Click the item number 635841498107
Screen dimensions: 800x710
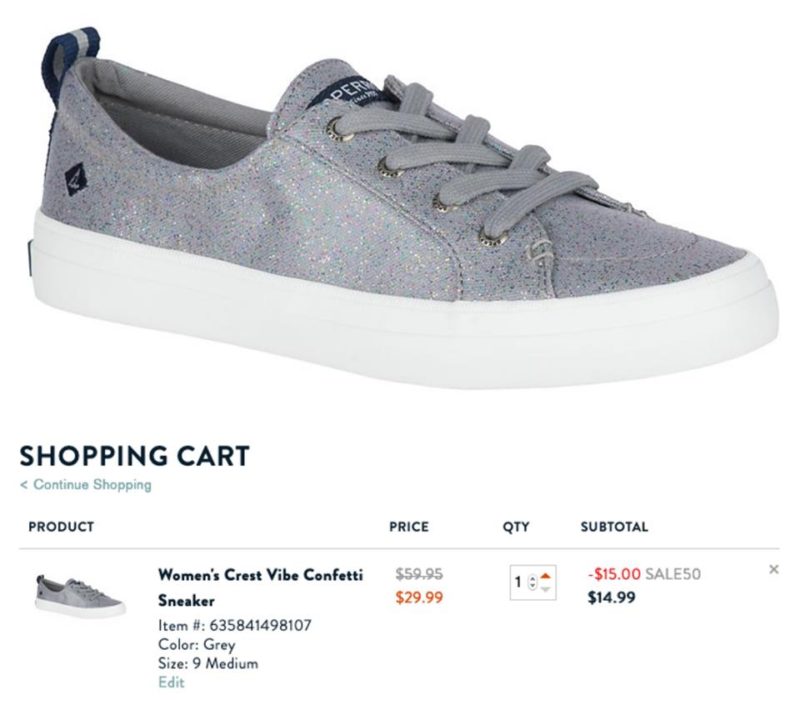[x=260, y=625]
